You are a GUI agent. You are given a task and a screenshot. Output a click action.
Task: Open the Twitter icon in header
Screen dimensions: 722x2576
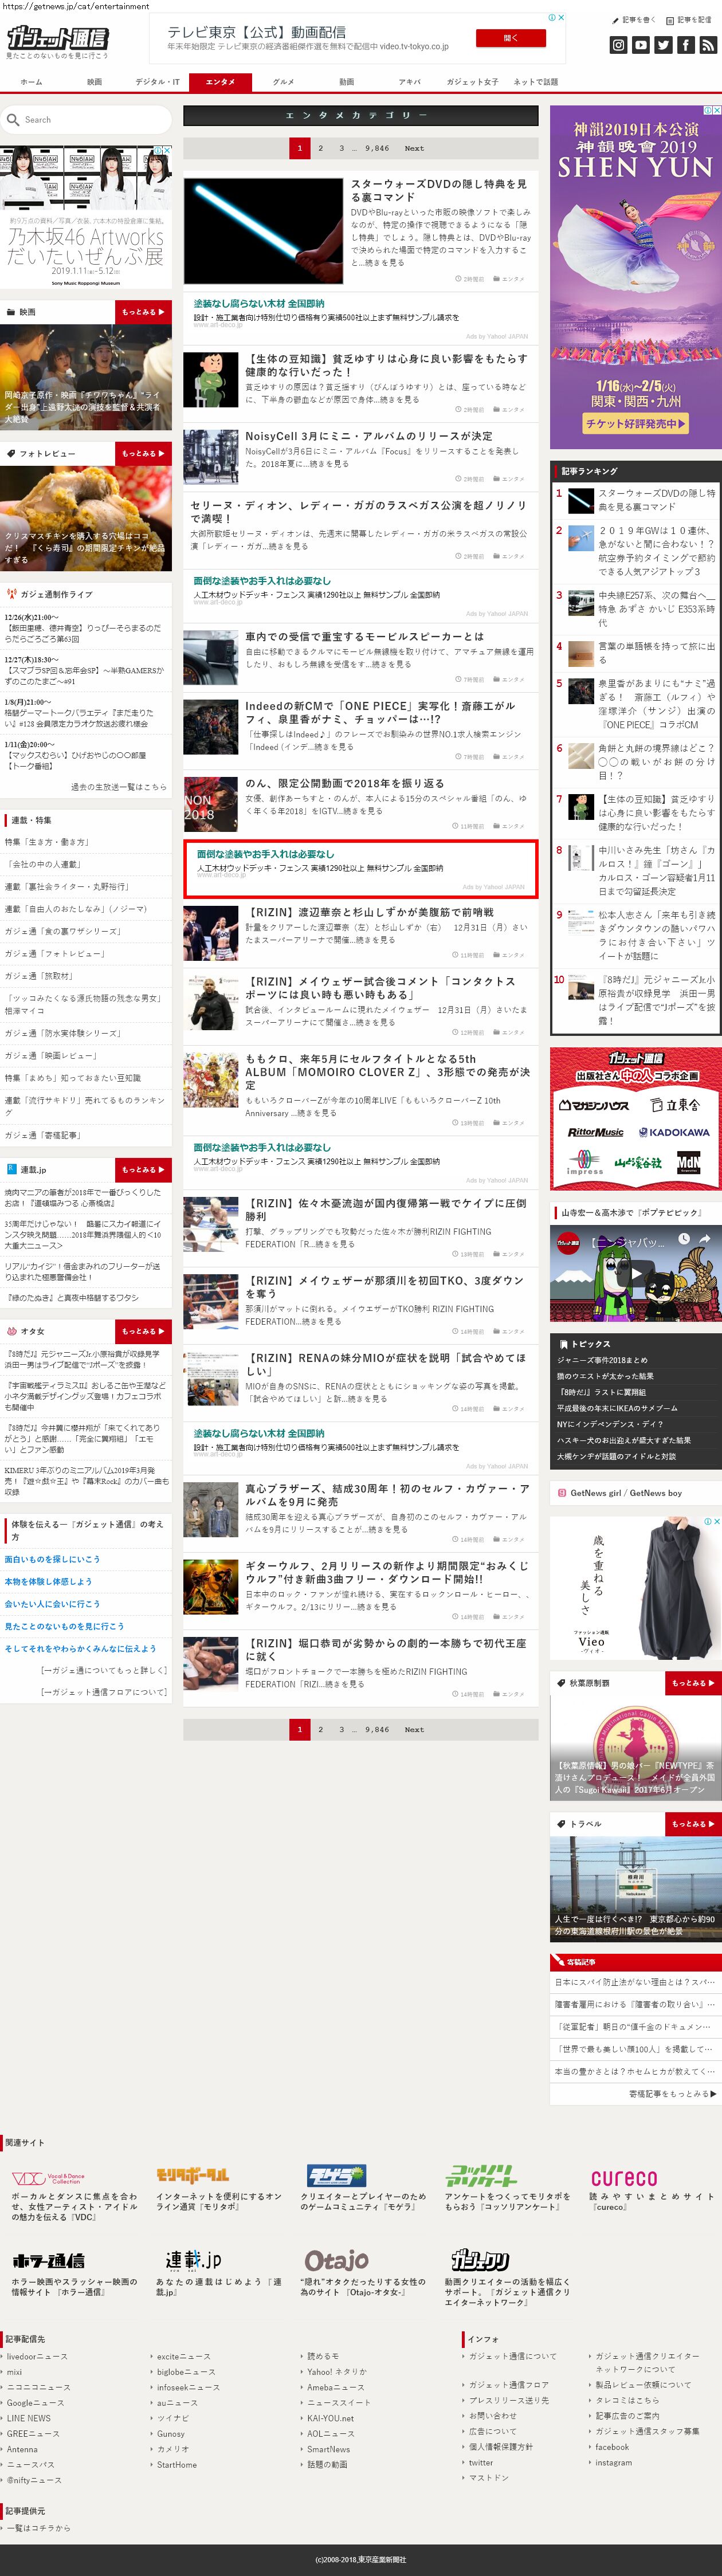pos(663,45)
